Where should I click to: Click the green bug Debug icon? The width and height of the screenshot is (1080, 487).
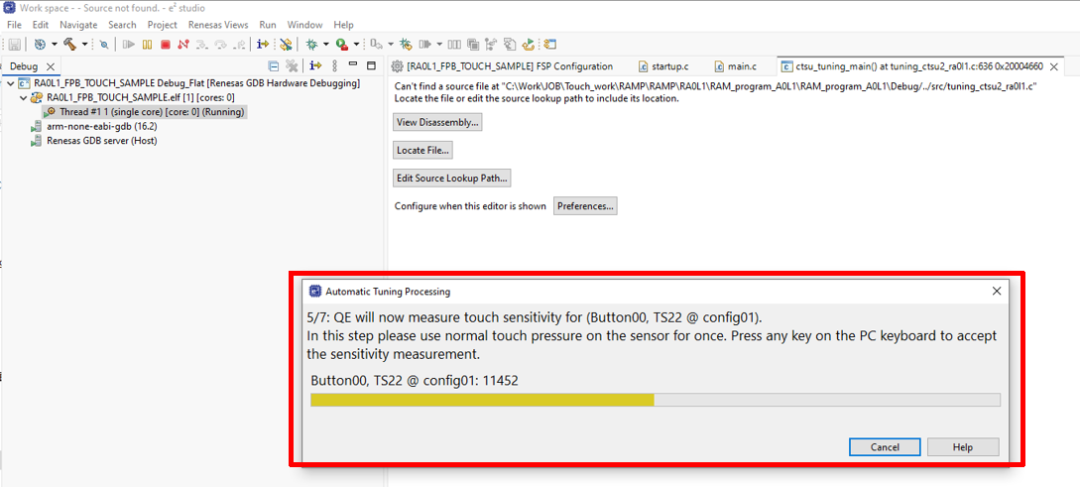[x=311, y=44]
